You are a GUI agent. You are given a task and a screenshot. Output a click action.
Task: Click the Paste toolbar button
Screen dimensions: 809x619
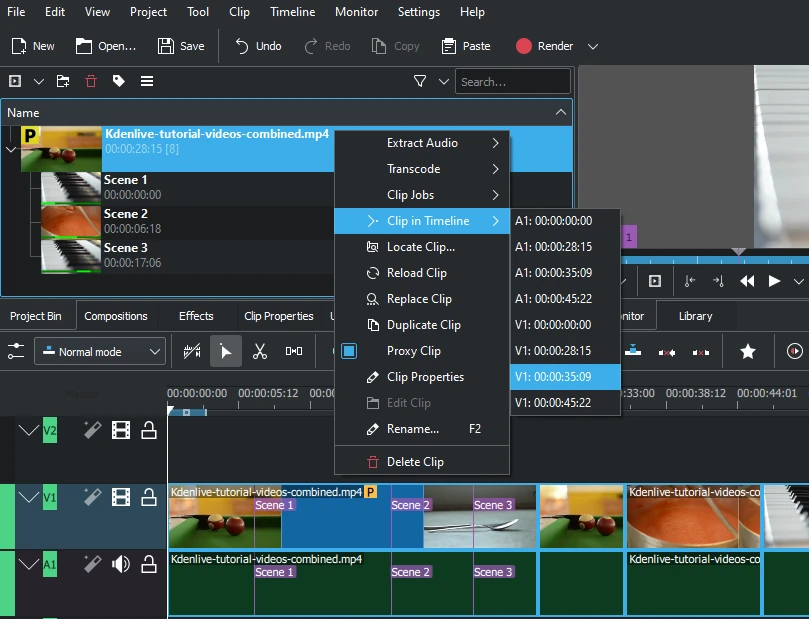pos(466,46)
